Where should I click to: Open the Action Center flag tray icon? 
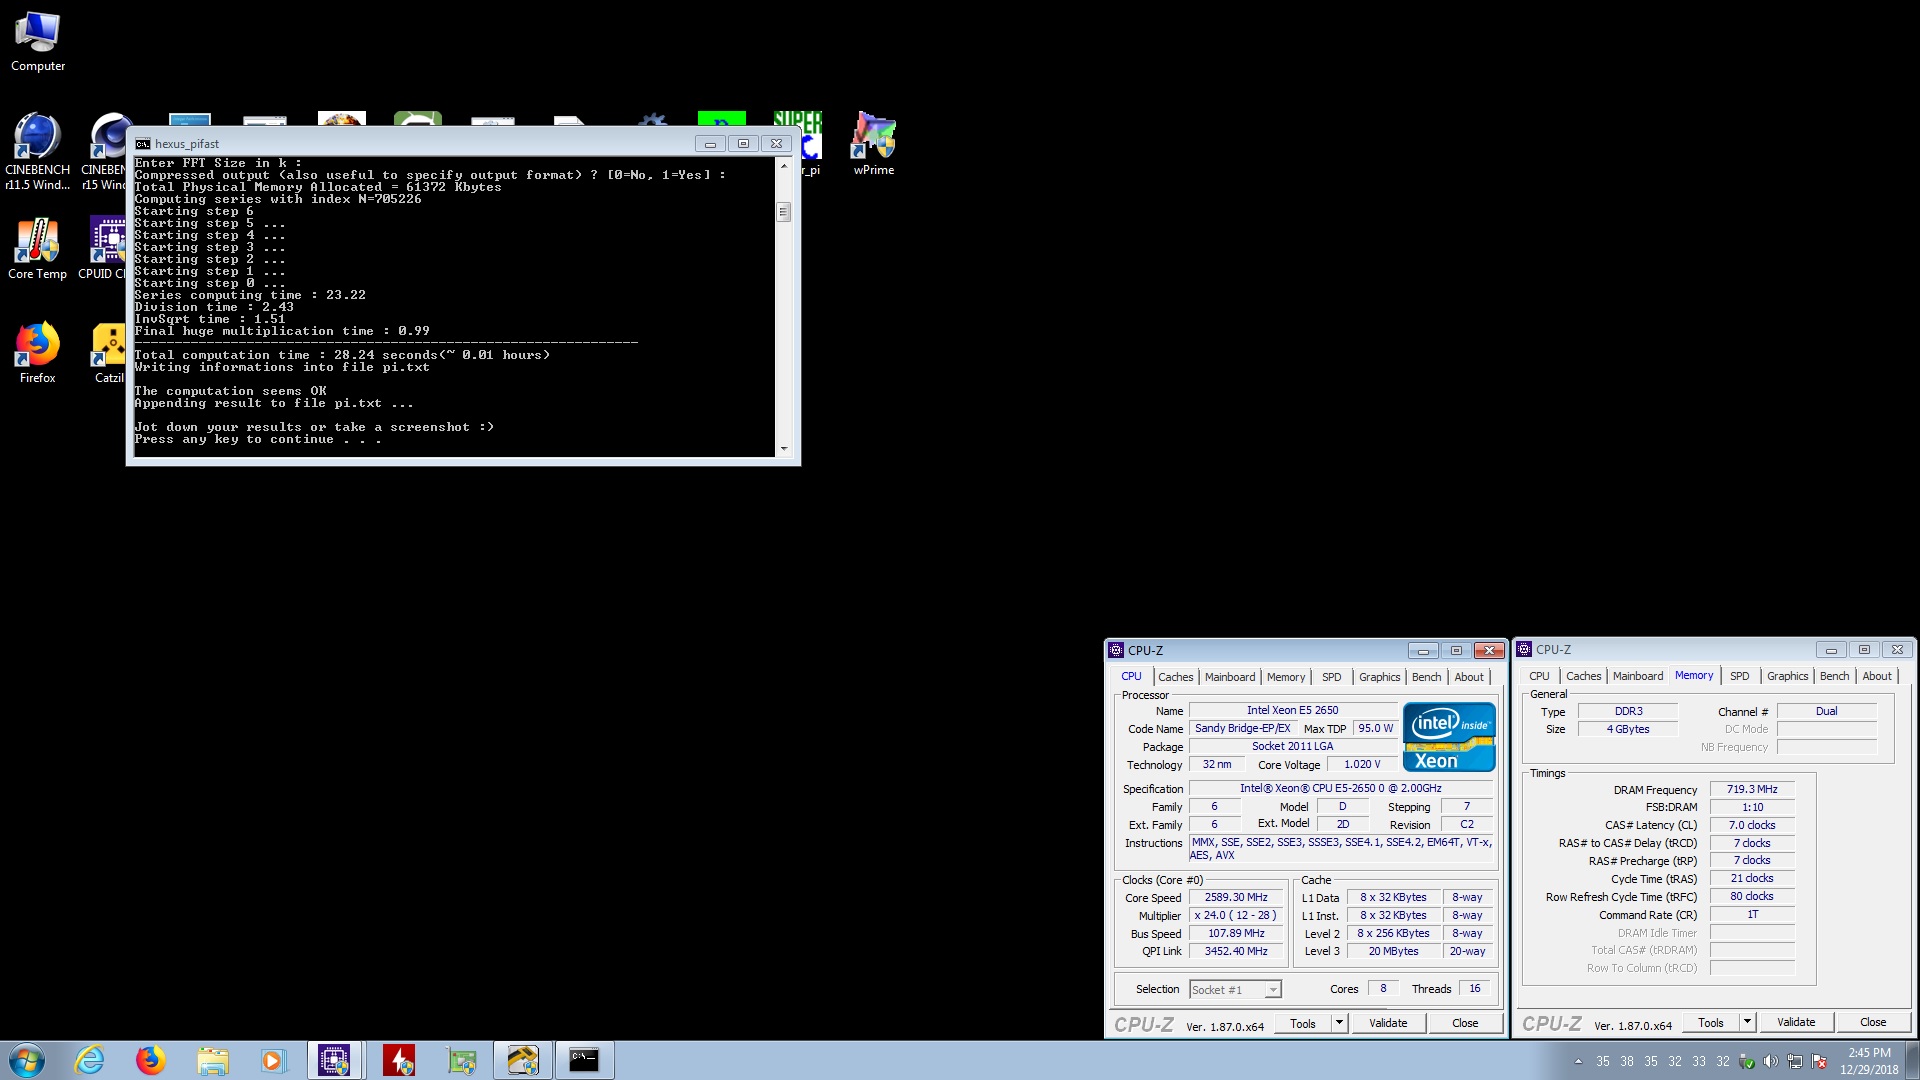(1819, 1062)
